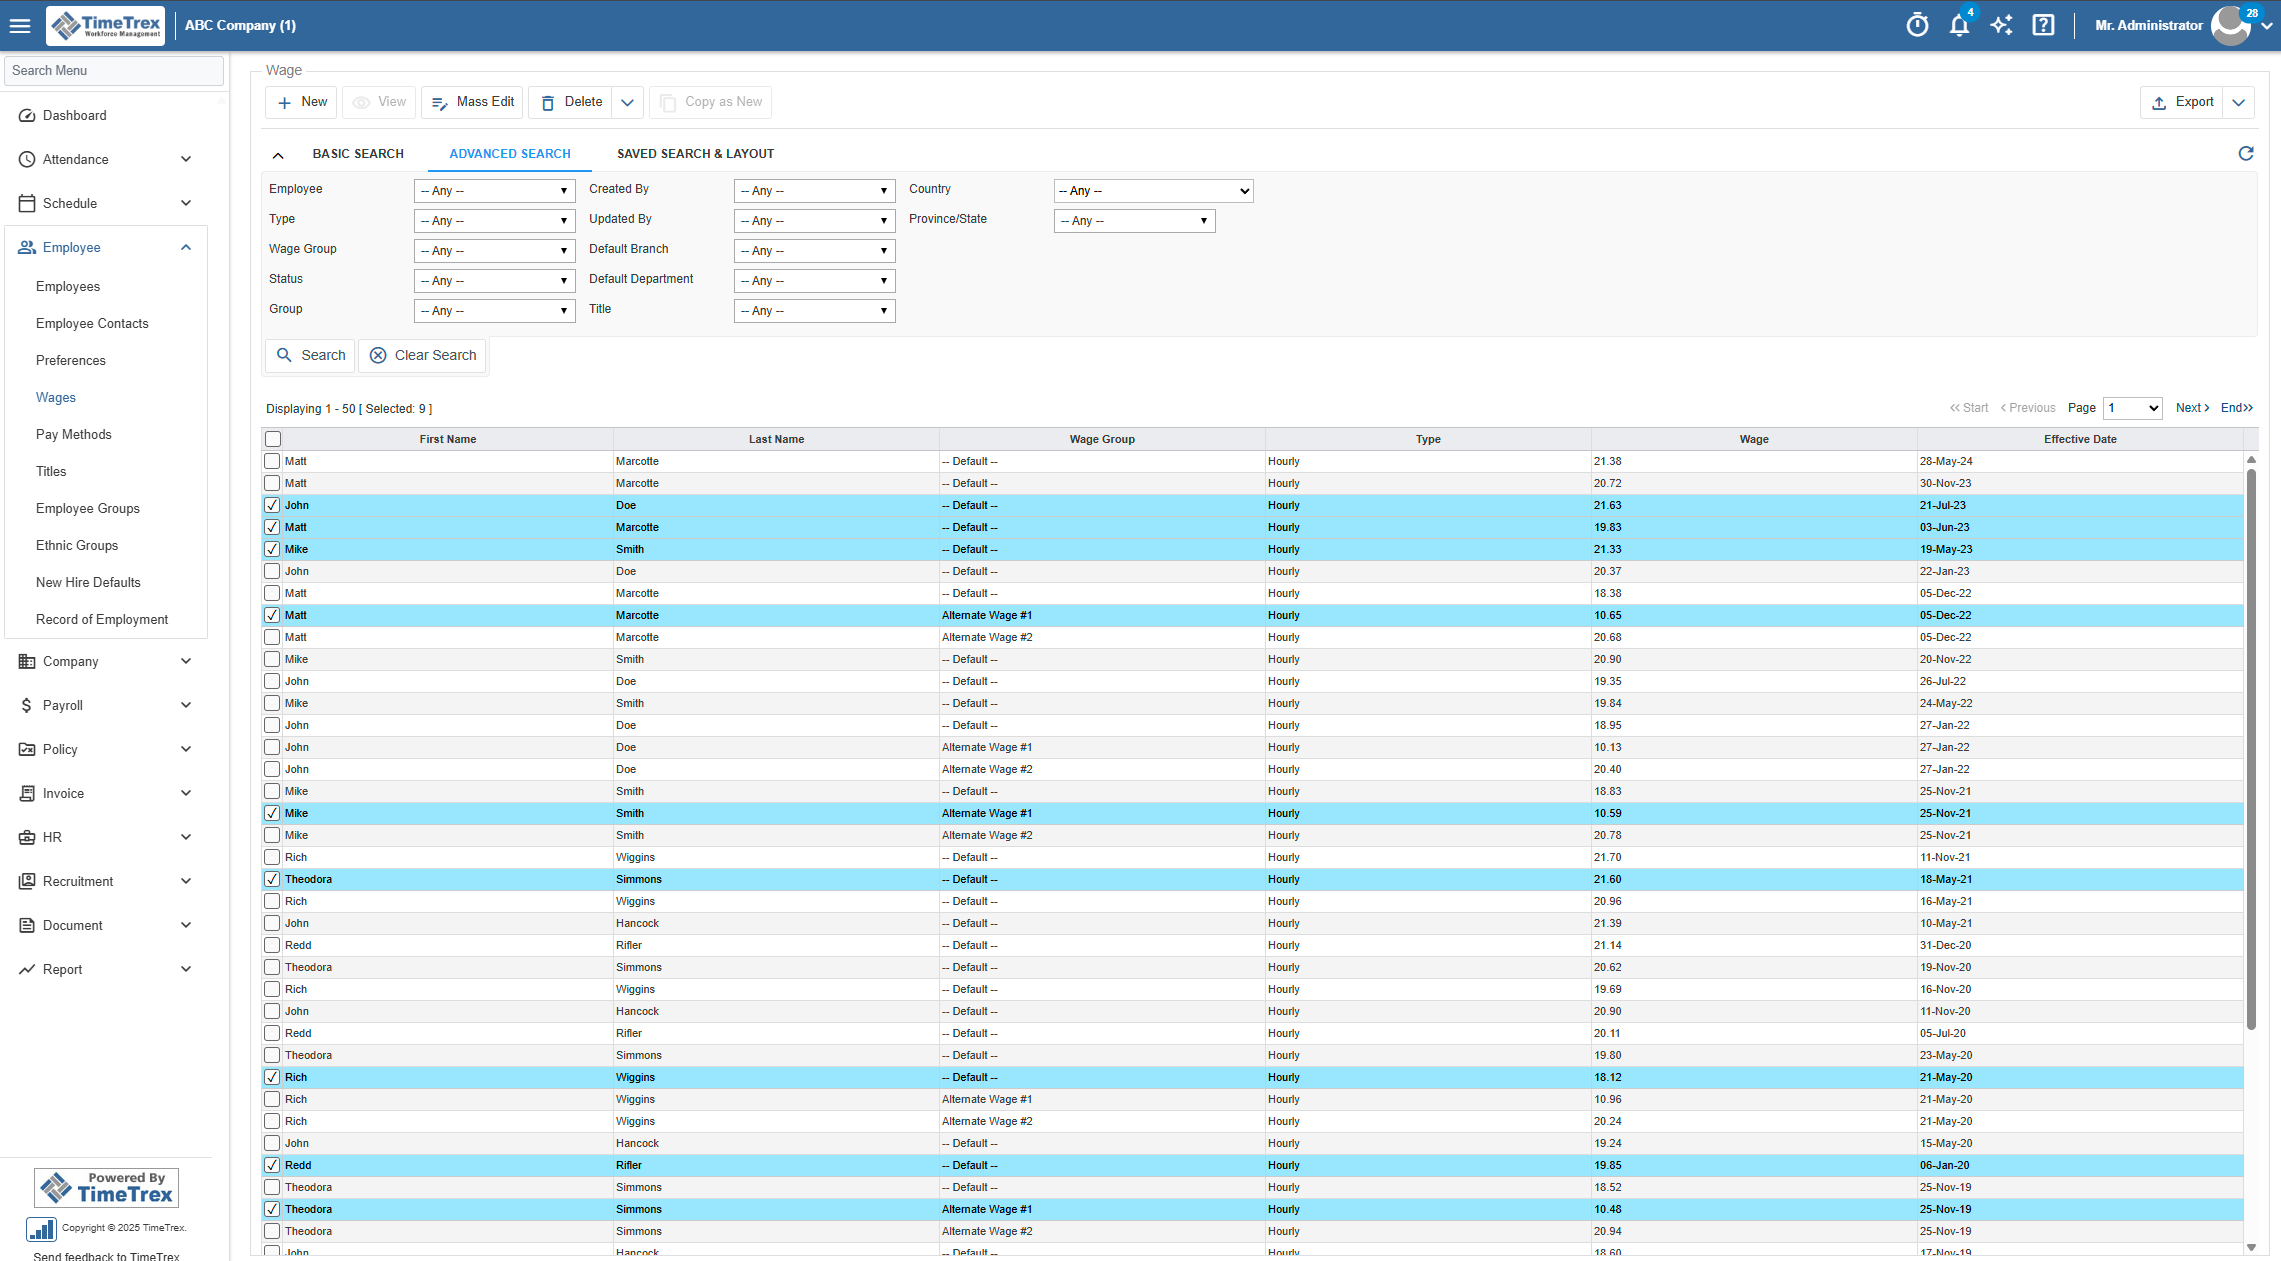2281x1261 pixels.
Task: Open the hamburger navigation menu
Action: click(x=20, y=25)
